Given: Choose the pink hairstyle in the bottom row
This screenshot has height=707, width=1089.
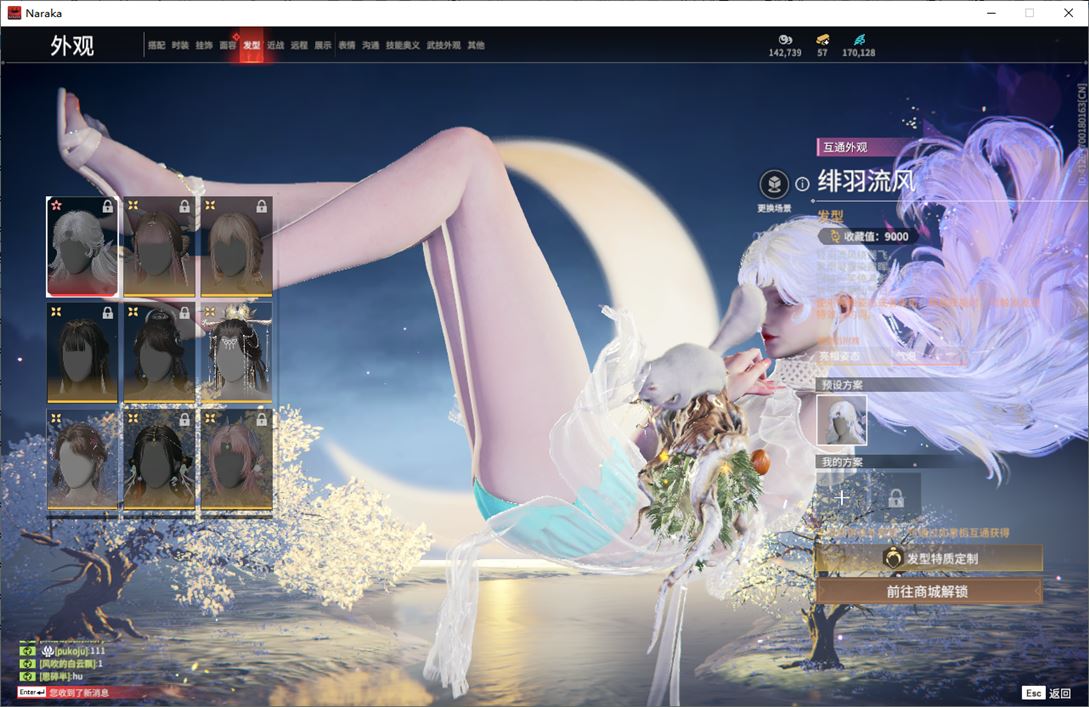Looking at the screenshot, I should click(236, 460).
